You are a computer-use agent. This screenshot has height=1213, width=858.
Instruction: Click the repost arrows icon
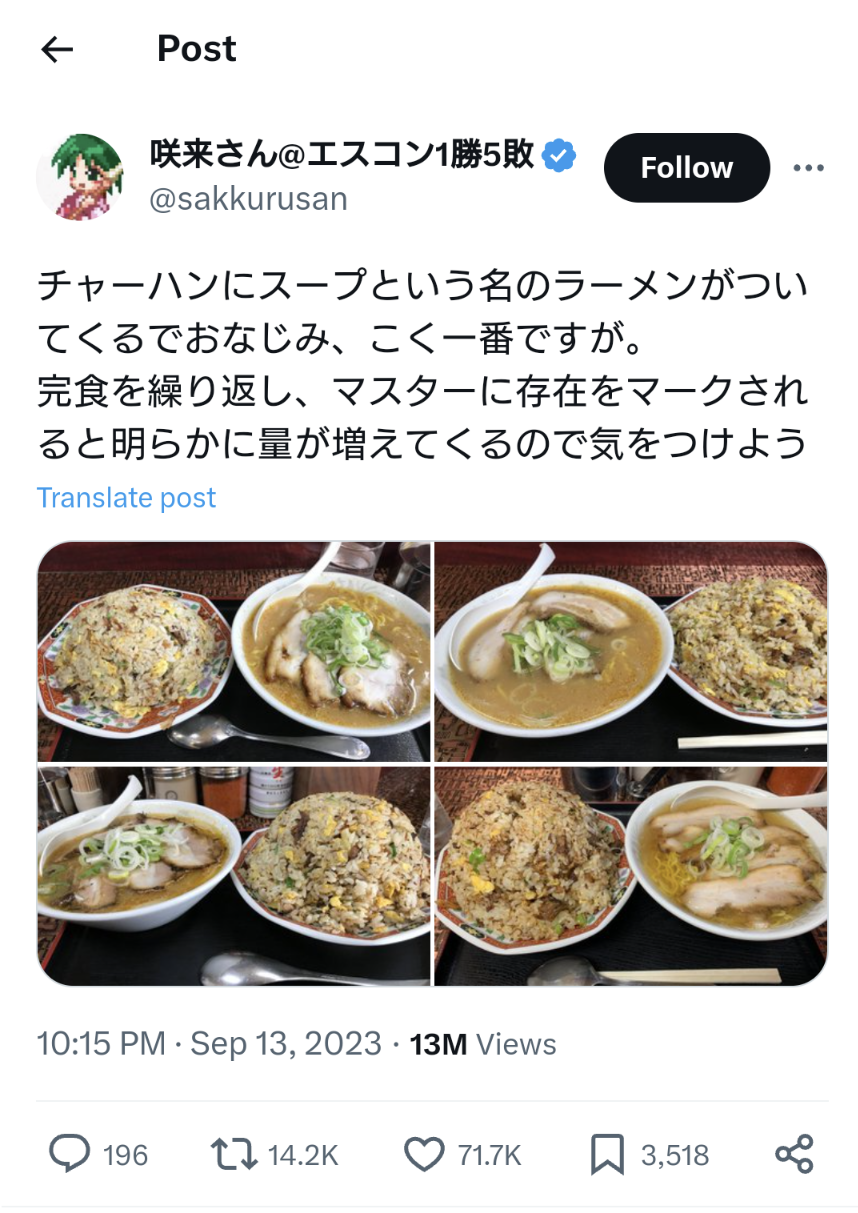click(x=234, y=1154)
